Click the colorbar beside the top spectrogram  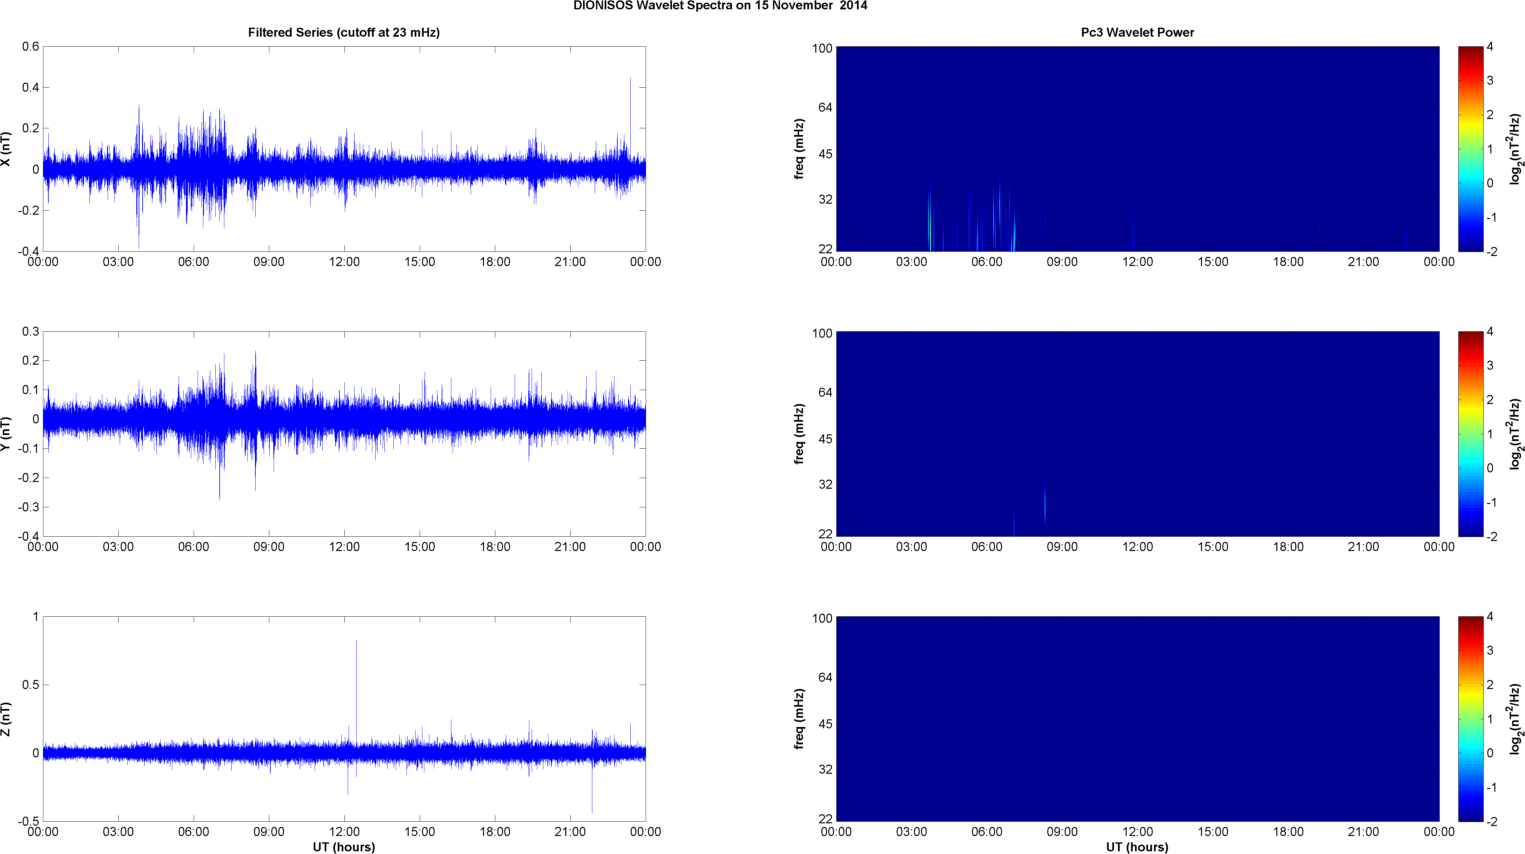pyautogui.click(x=1470, y=149)
